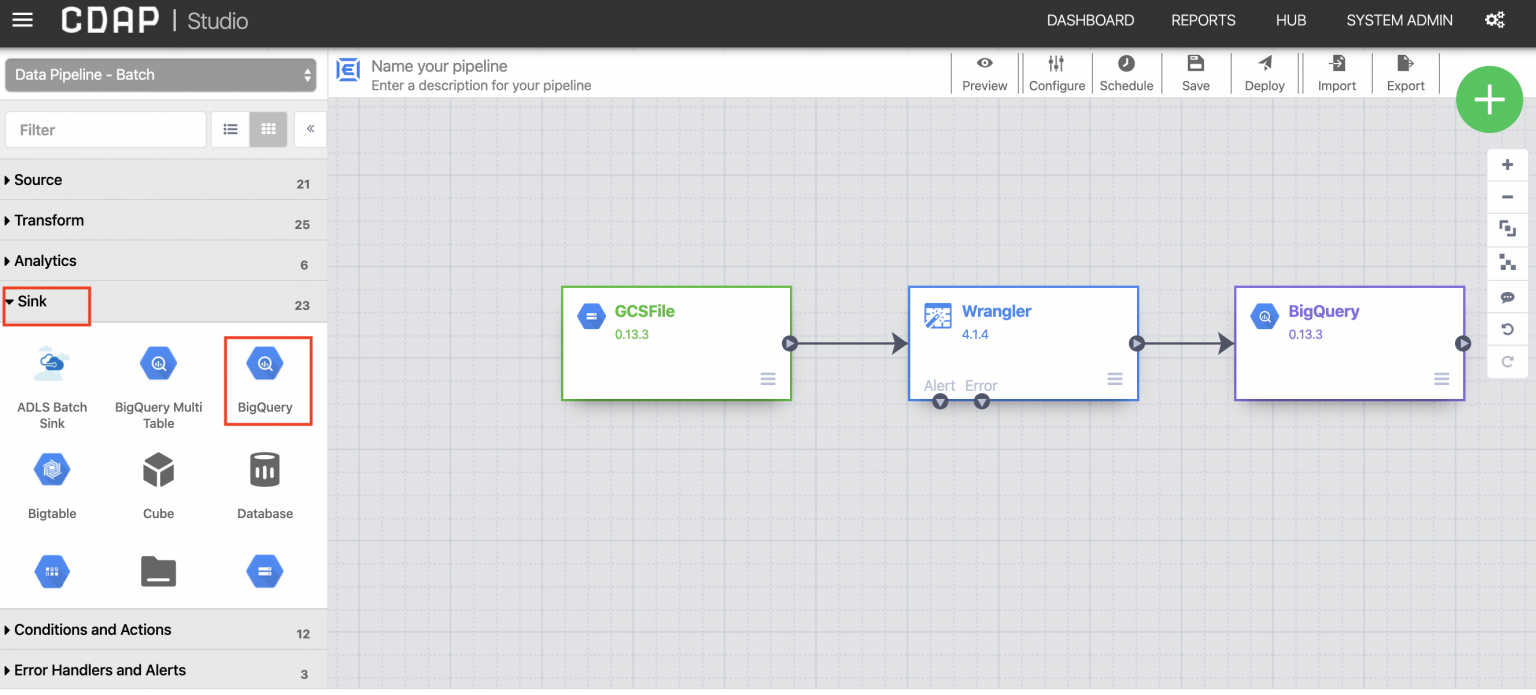1536x695 pixels.
Task: Open the Alert port on Wrangler node
Action: [x=940, y=401]
